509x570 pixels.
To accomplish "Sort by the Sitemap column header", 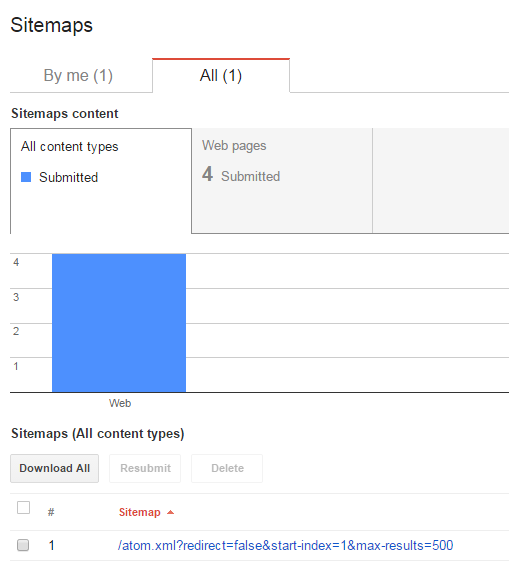I will [x=140, y=512].
